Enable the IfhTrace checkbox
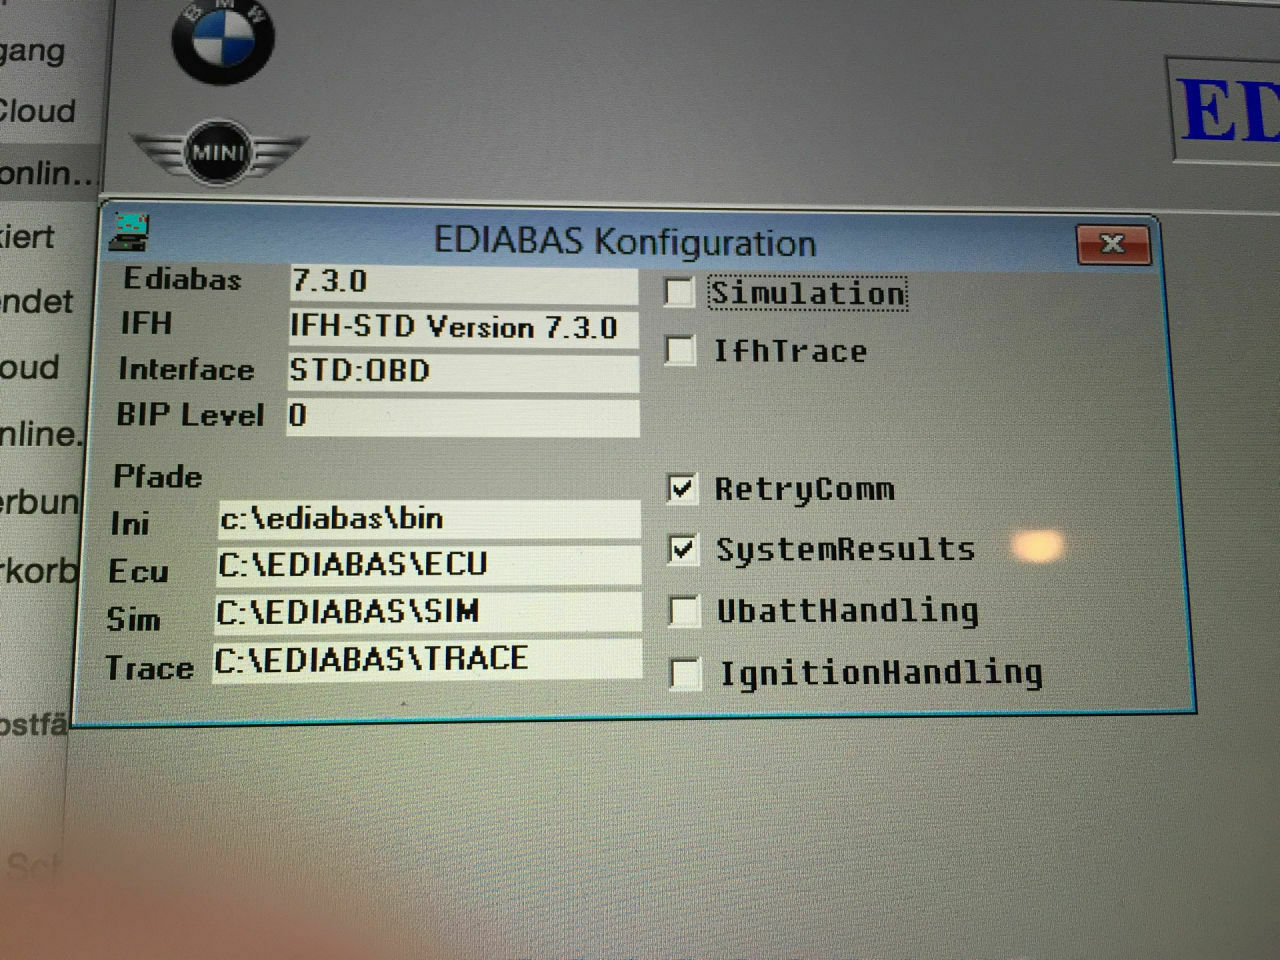The image size is (1280, 960). (681, 351)
